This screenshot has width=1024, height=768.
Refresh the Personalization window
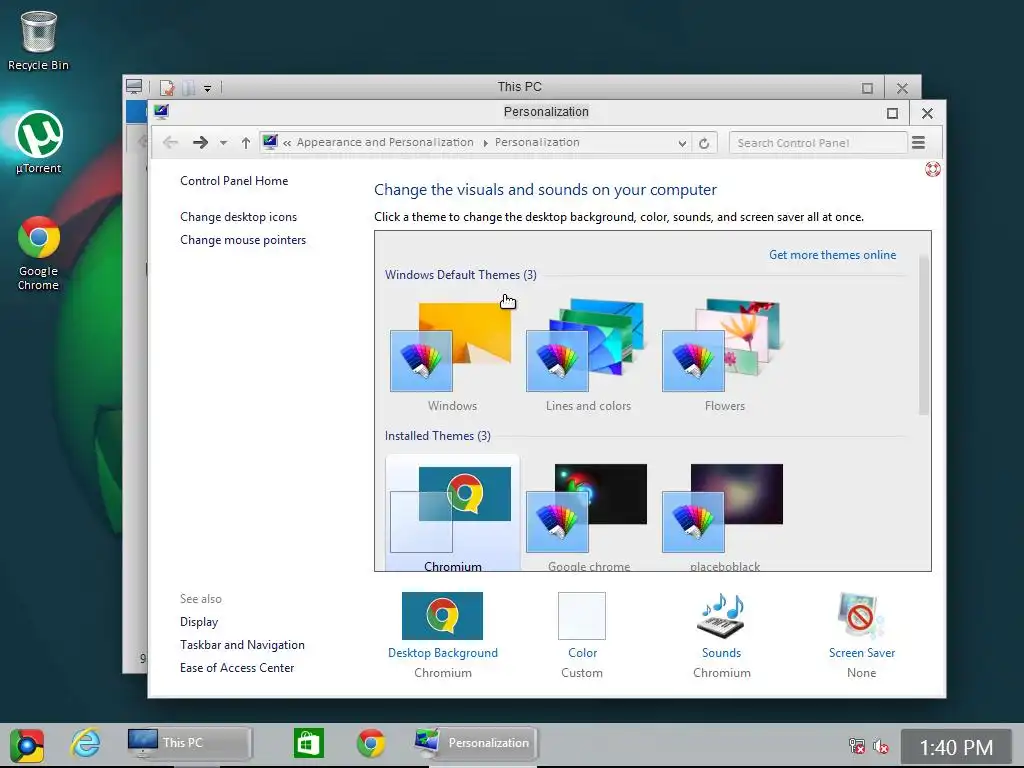pos(704,143)
